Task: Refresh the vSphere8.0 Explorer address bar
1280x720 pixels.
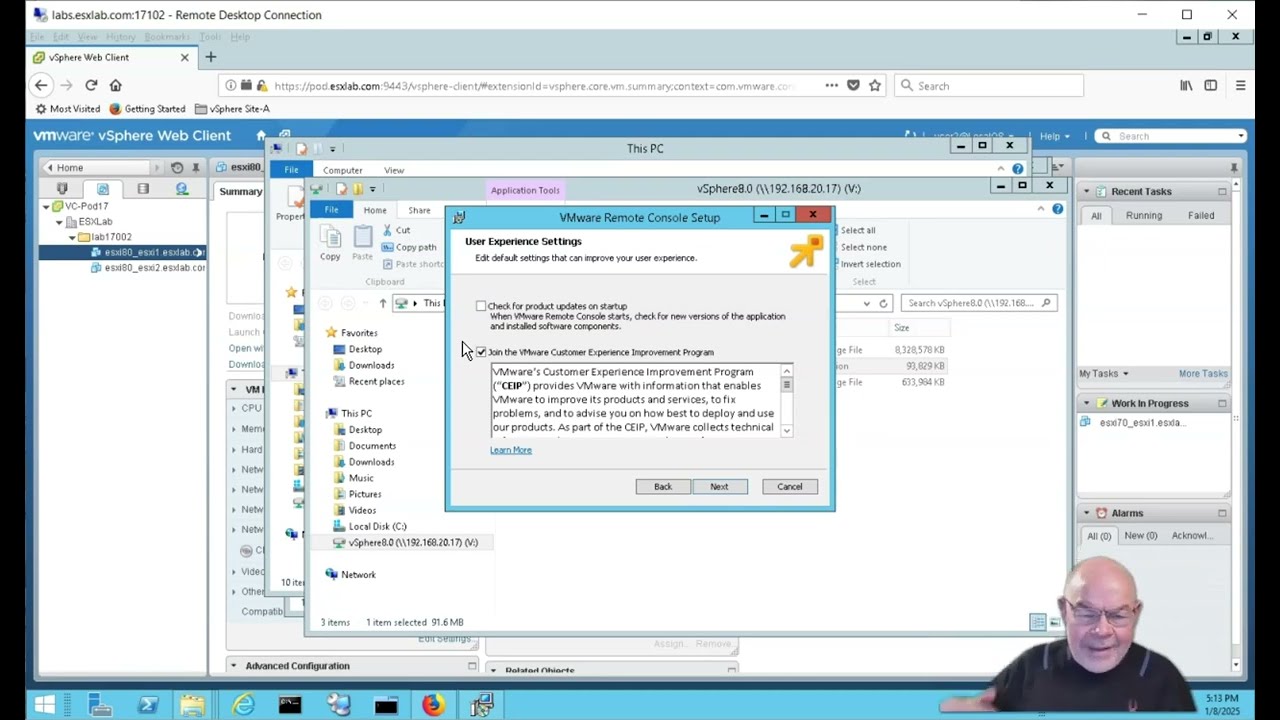Action: point(883,303)
